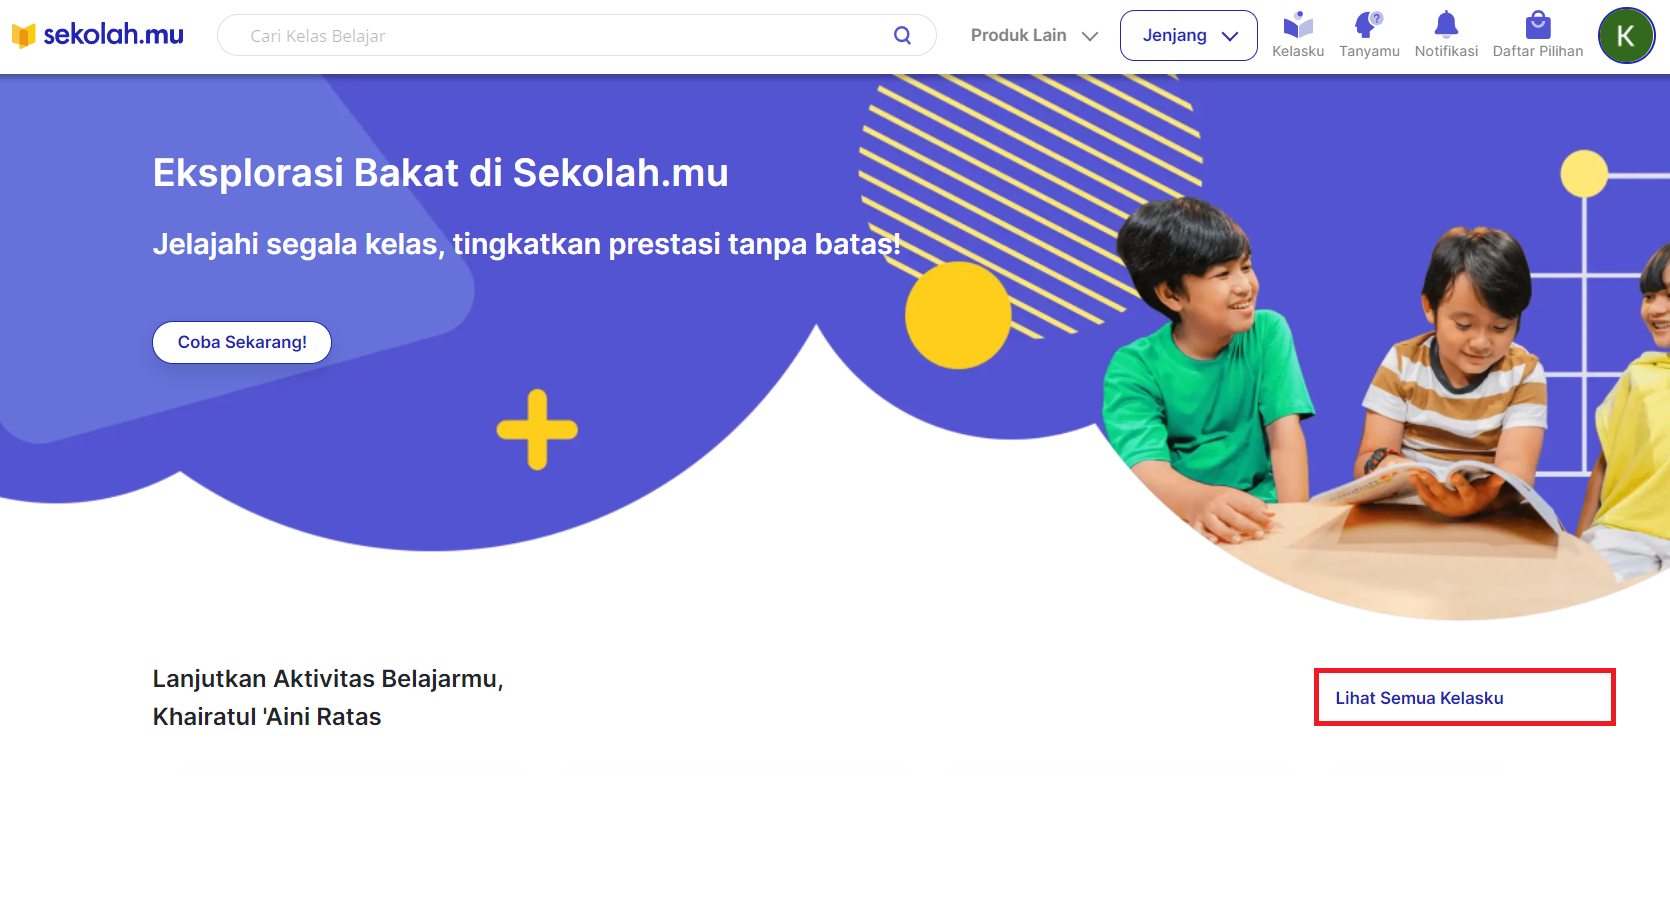Click the search magnifier icon
Image resolution: width=1670 pixels, height=912 pixels.
pyautogui.click(x=902, y=35)
